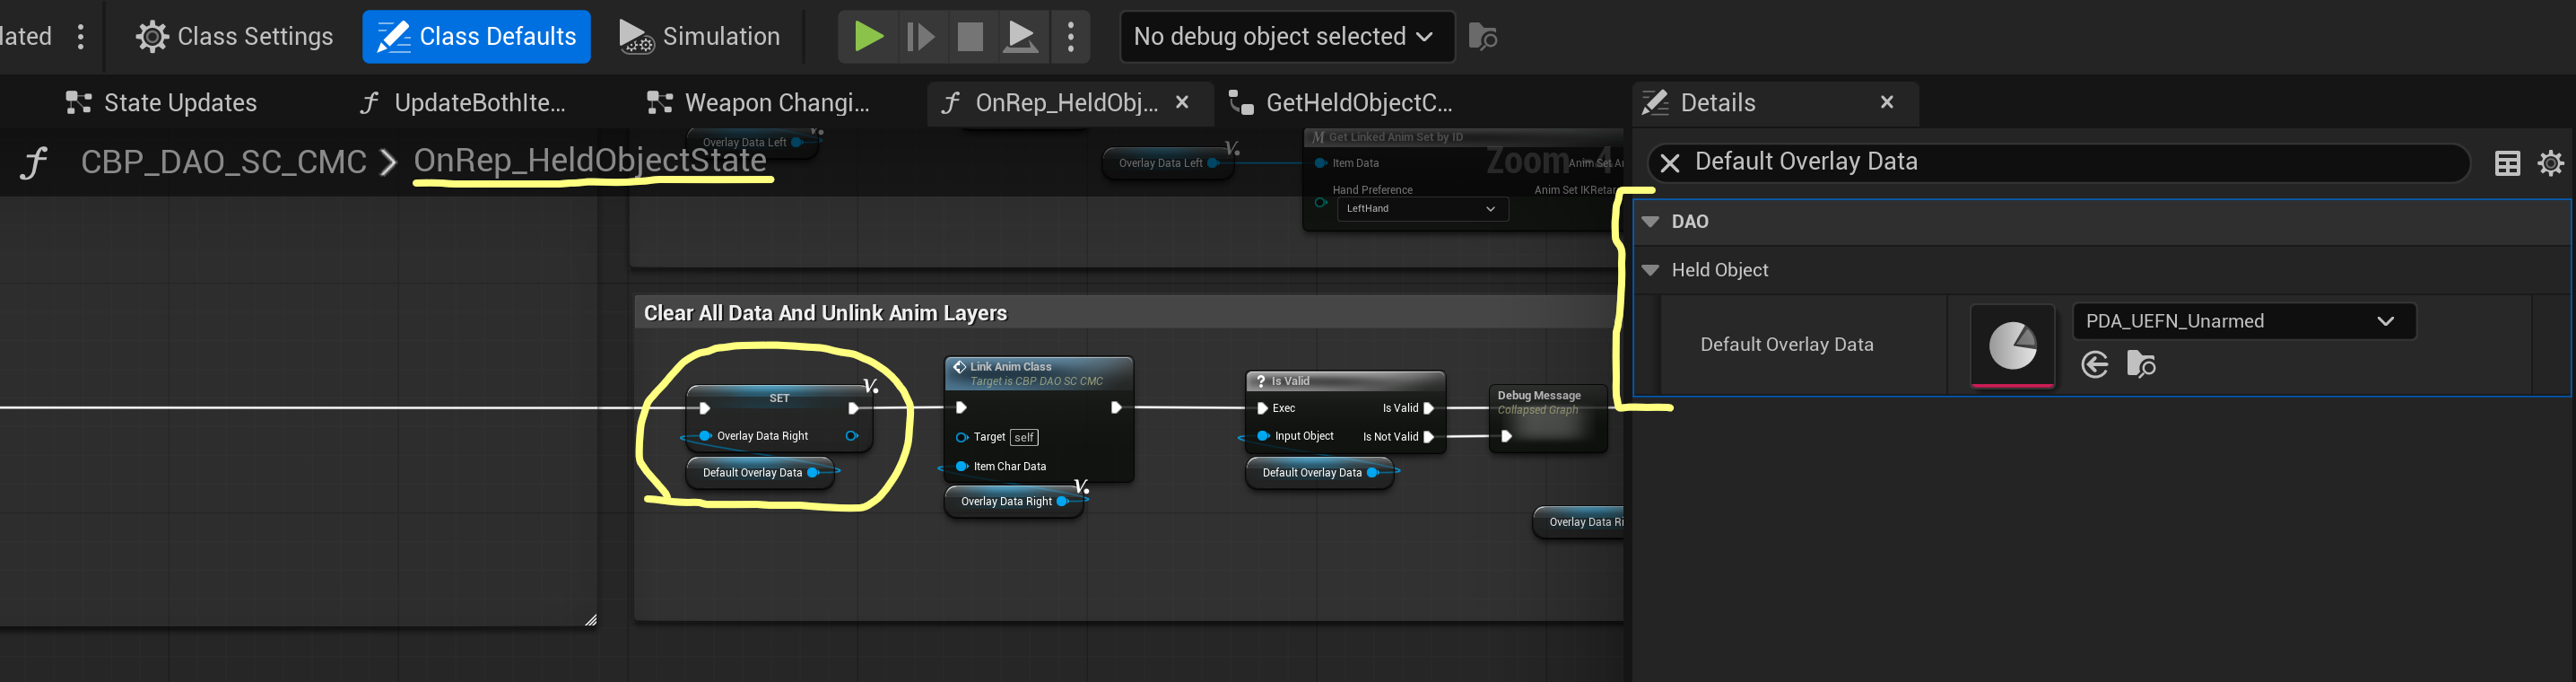2576x682 pixels.
Task: Click the Stop simulation icon
Action: (x=970, y=37)
